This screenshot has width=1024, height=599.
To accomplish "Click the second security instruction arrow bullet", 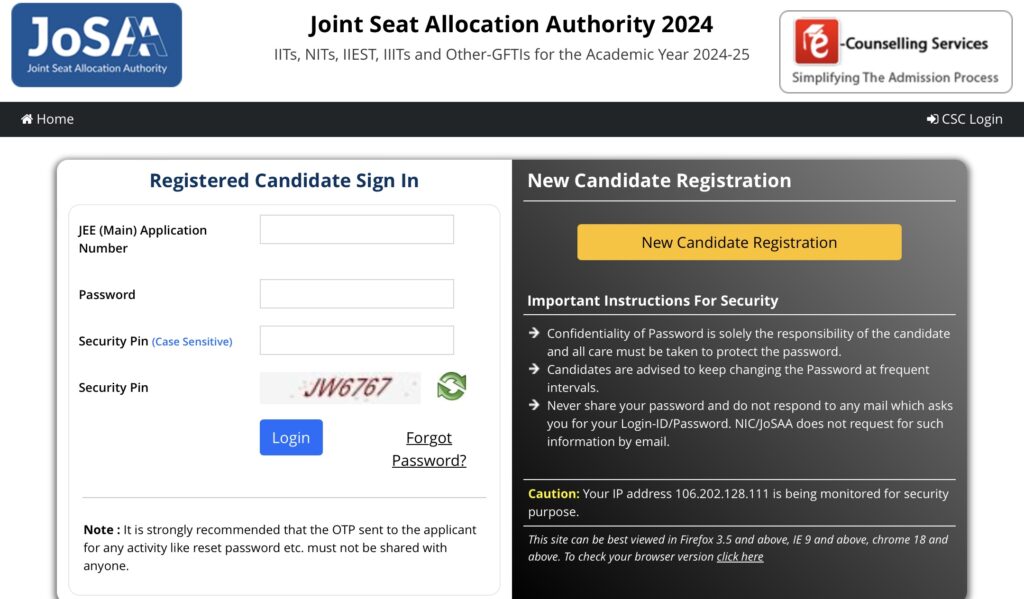I will coord(534,368).
